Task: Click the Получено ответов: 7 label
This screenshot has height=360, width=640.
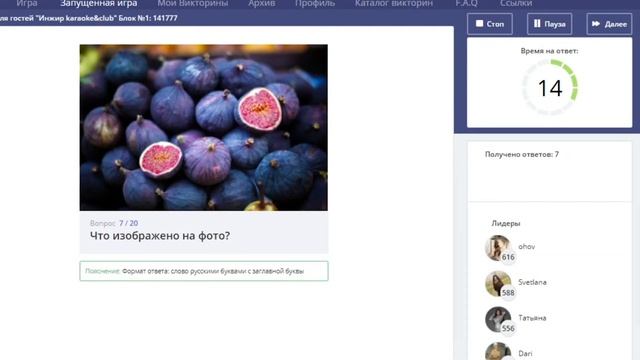Action: 522,154
